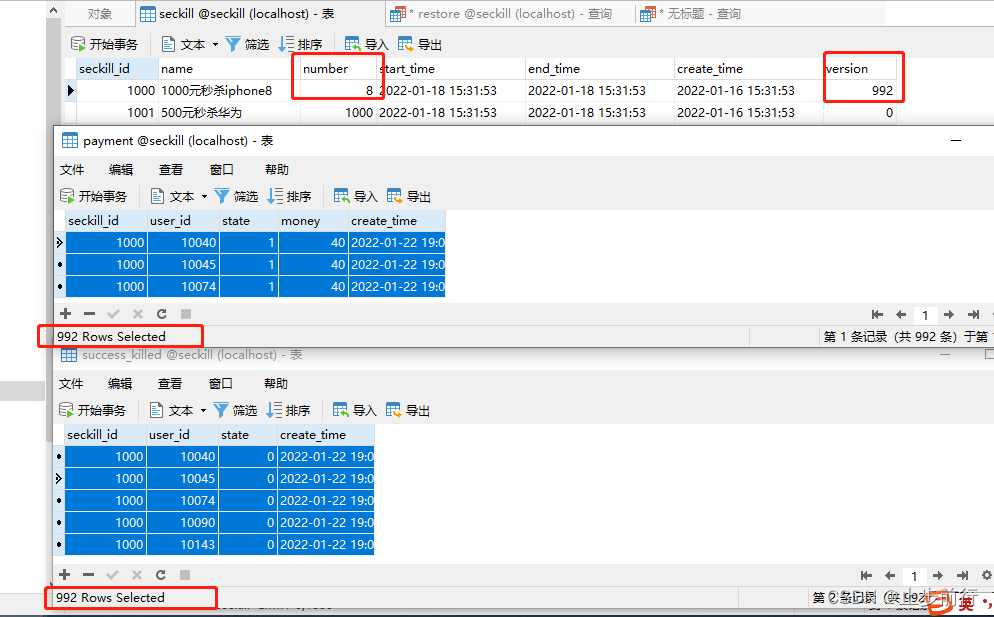This screenshot has width=994, height=617.
Task: Click 筛选 filter in success_killed toolbar
Action: click(235, 410)
